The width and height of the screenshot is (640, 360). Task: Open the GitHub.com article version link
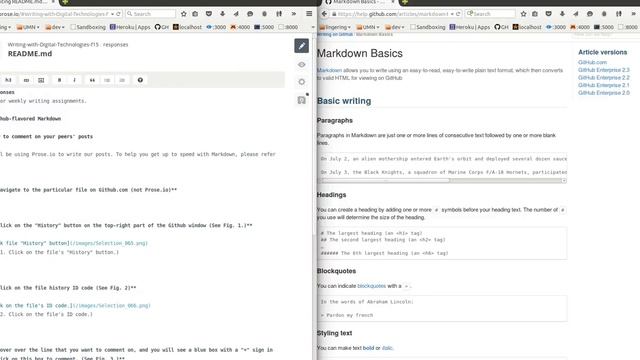pos(592,62)
